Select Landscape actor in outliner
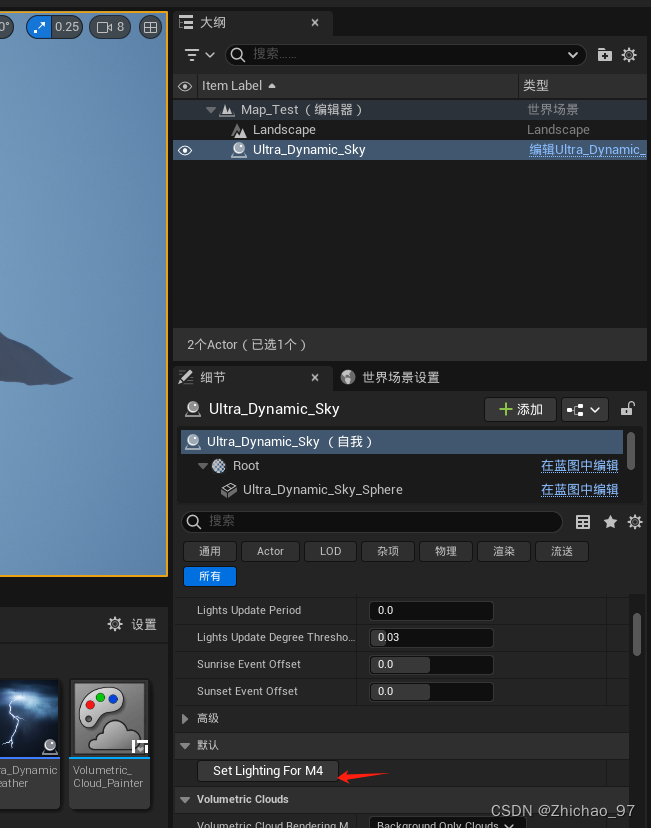Image resolution: width=651 pixels, height=828 pixels. (x=410, y=130)
